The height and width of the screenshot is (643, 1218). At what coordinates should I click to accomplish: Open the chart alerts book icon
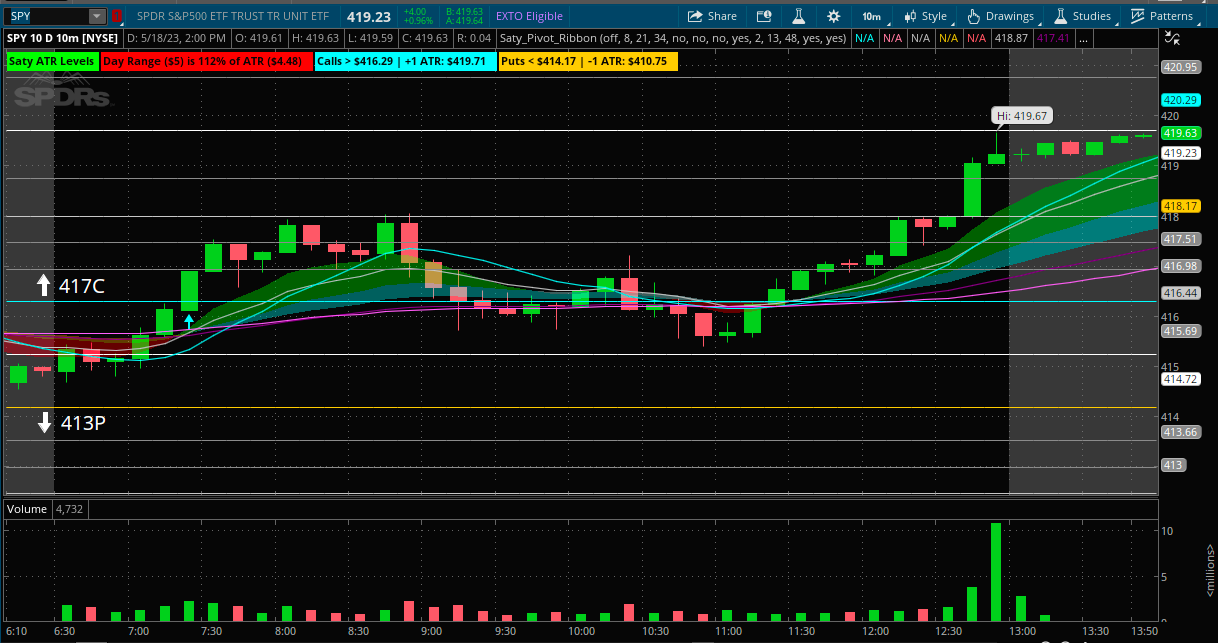tap(764, 16)
